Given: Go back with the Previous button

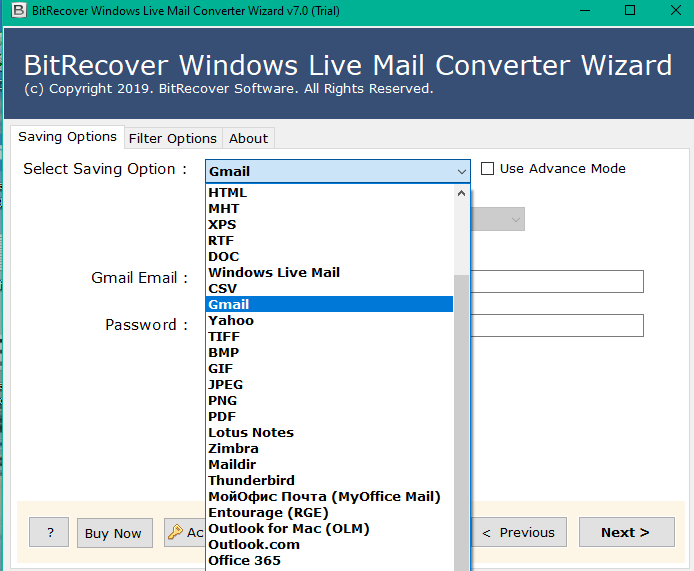Looking at the screenshot, I should (x=518, y=532).
